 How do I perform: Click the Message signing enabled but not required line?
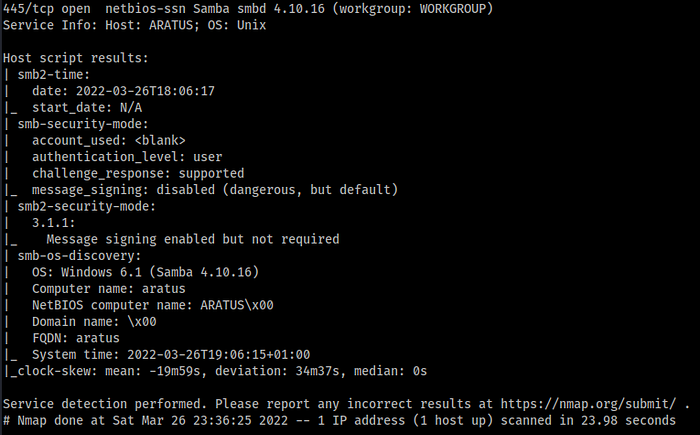click(x=192, y=239)
